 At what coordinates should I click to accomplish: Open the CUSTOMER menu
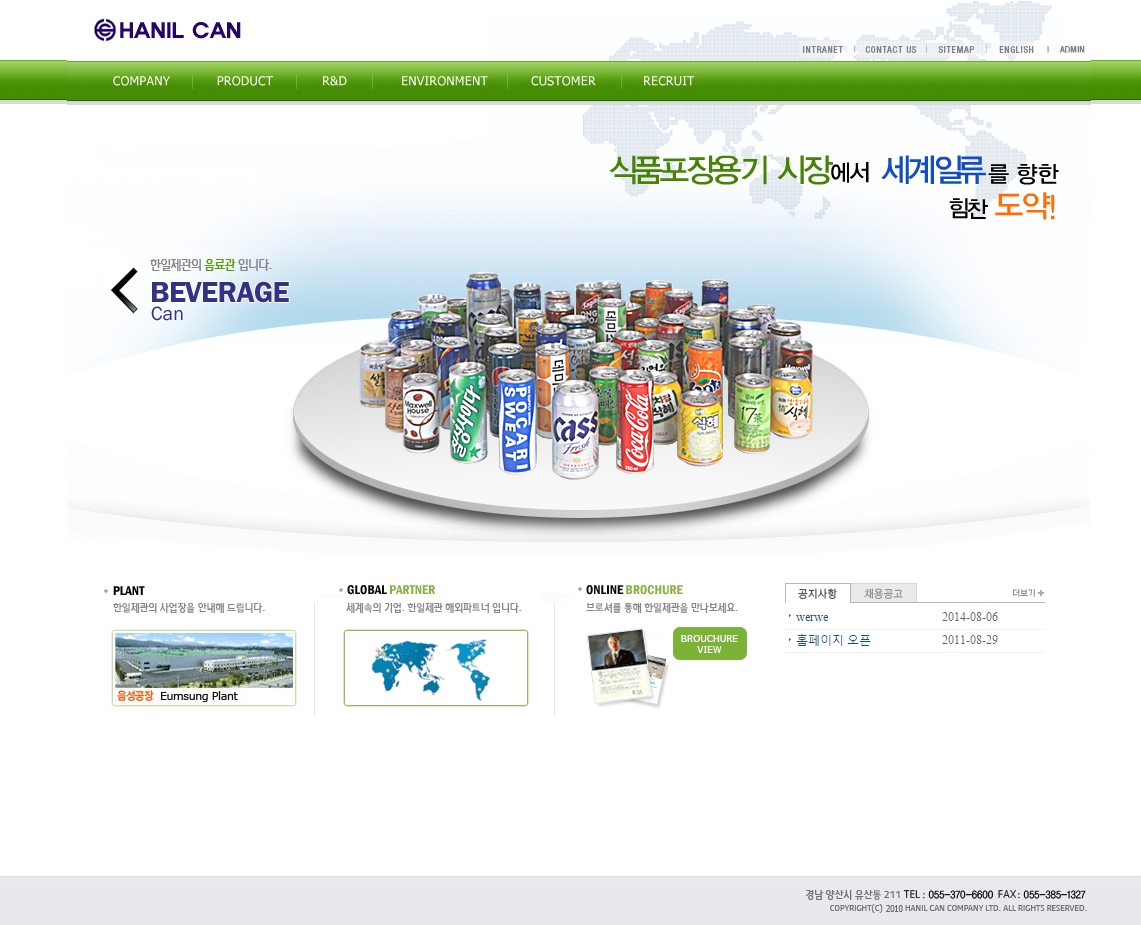tap(563, 81)
